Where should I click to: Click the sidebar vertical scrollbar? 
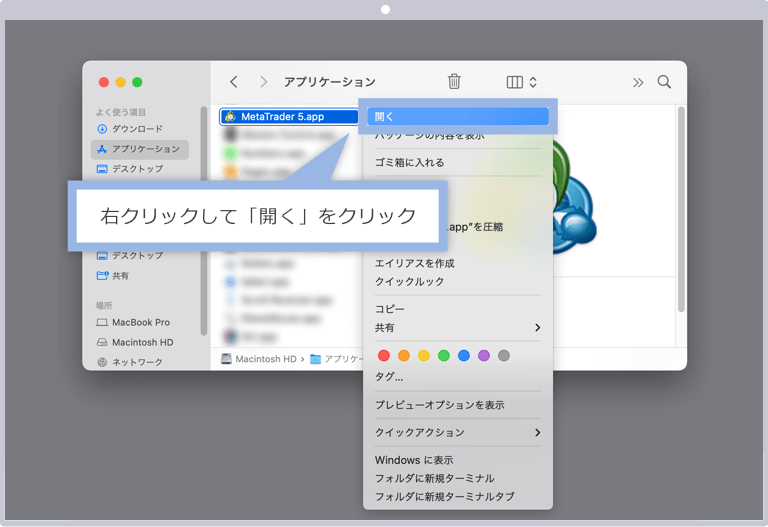204,220
